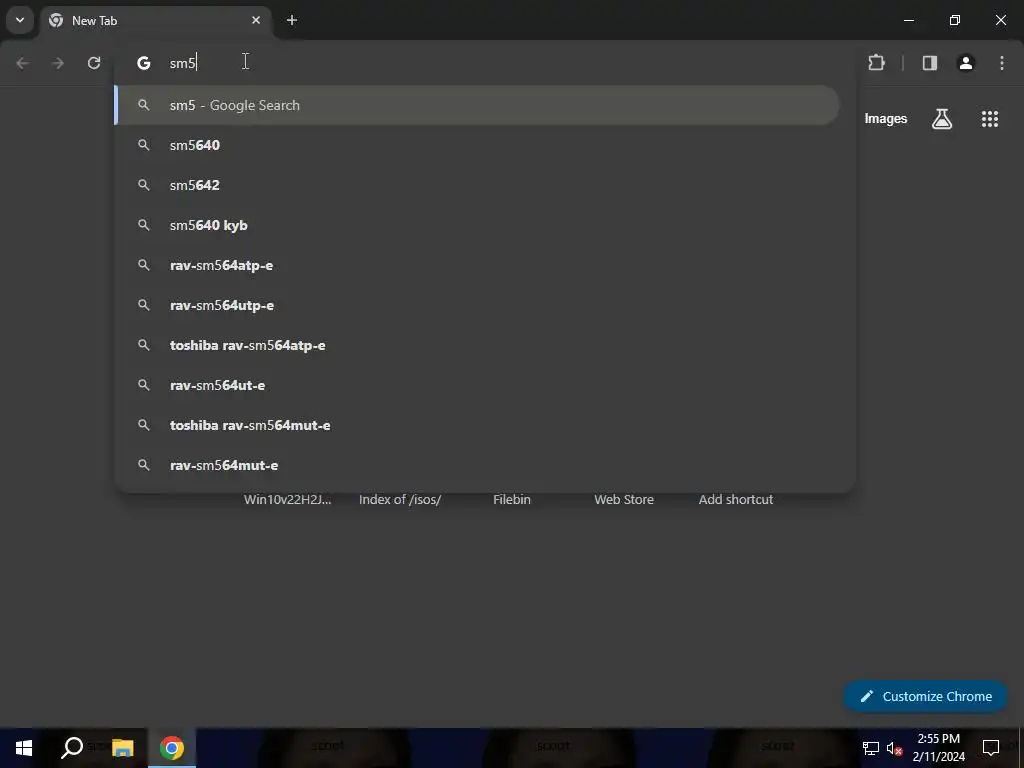Go forward using the forward arrow
This screenshot has height=768, width=1024.
(58, 63)
